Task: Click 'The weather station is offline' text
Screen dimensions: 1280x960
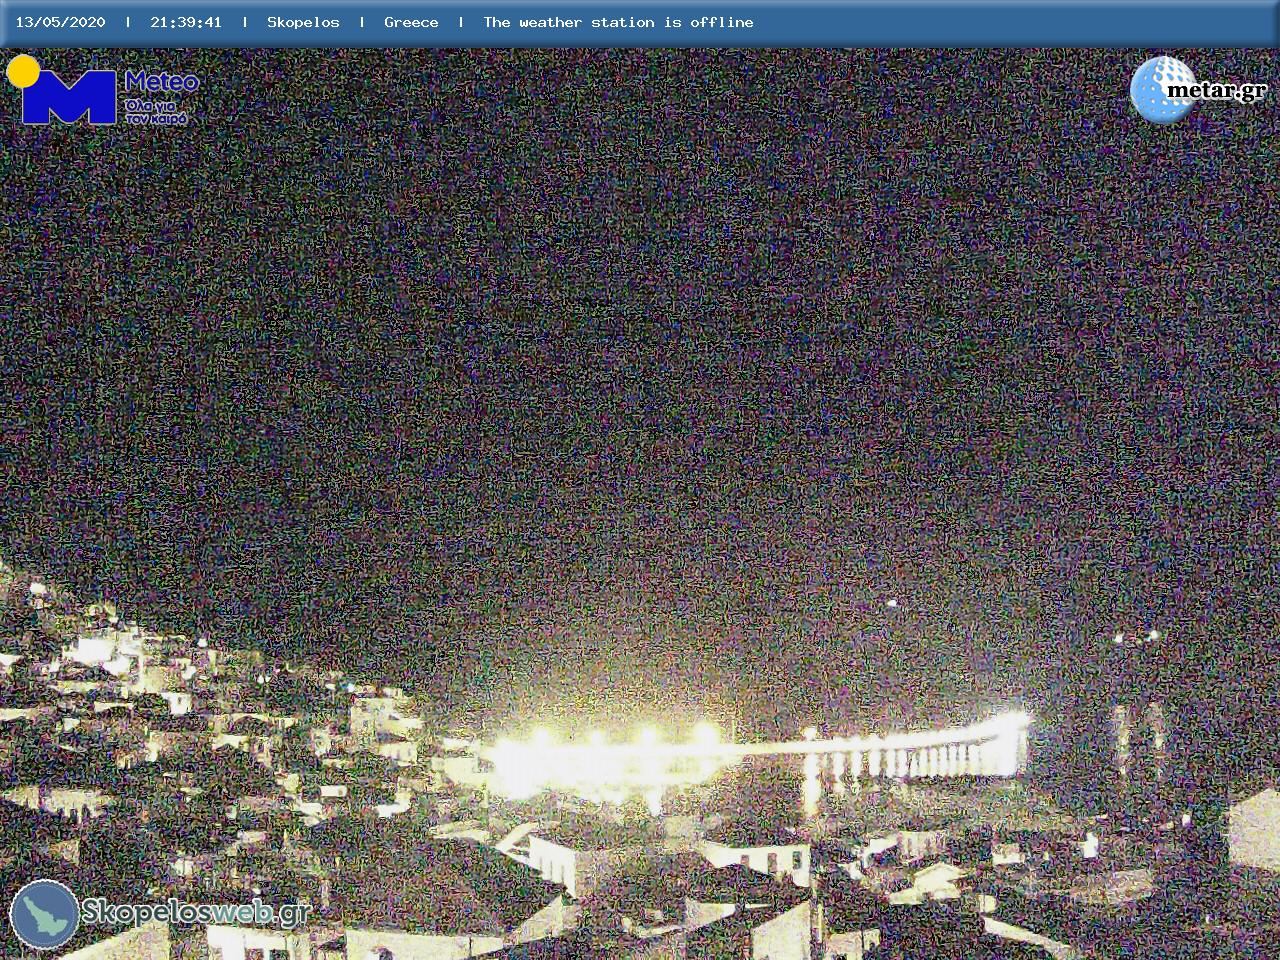Action: (x=618, y=22)
